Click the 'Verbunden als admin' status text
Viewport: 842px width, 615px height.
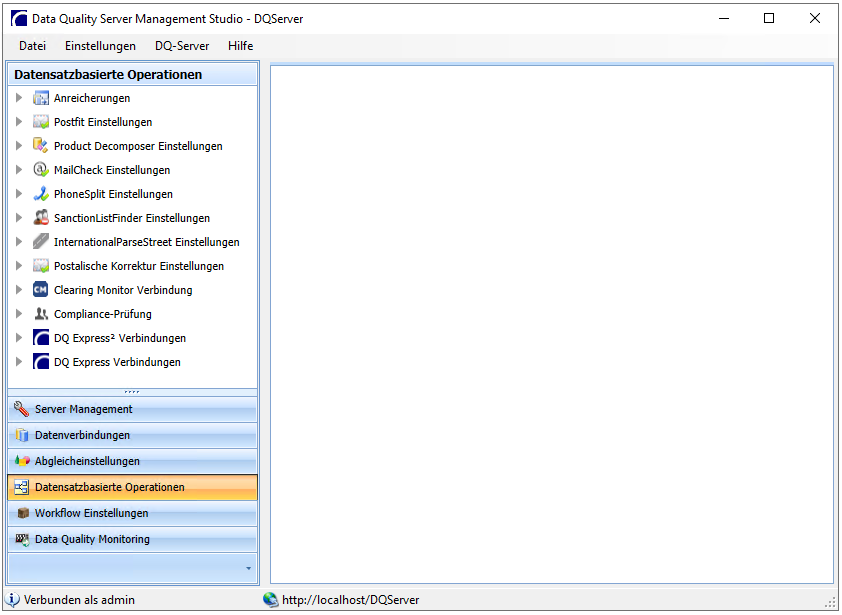[79, 599]
